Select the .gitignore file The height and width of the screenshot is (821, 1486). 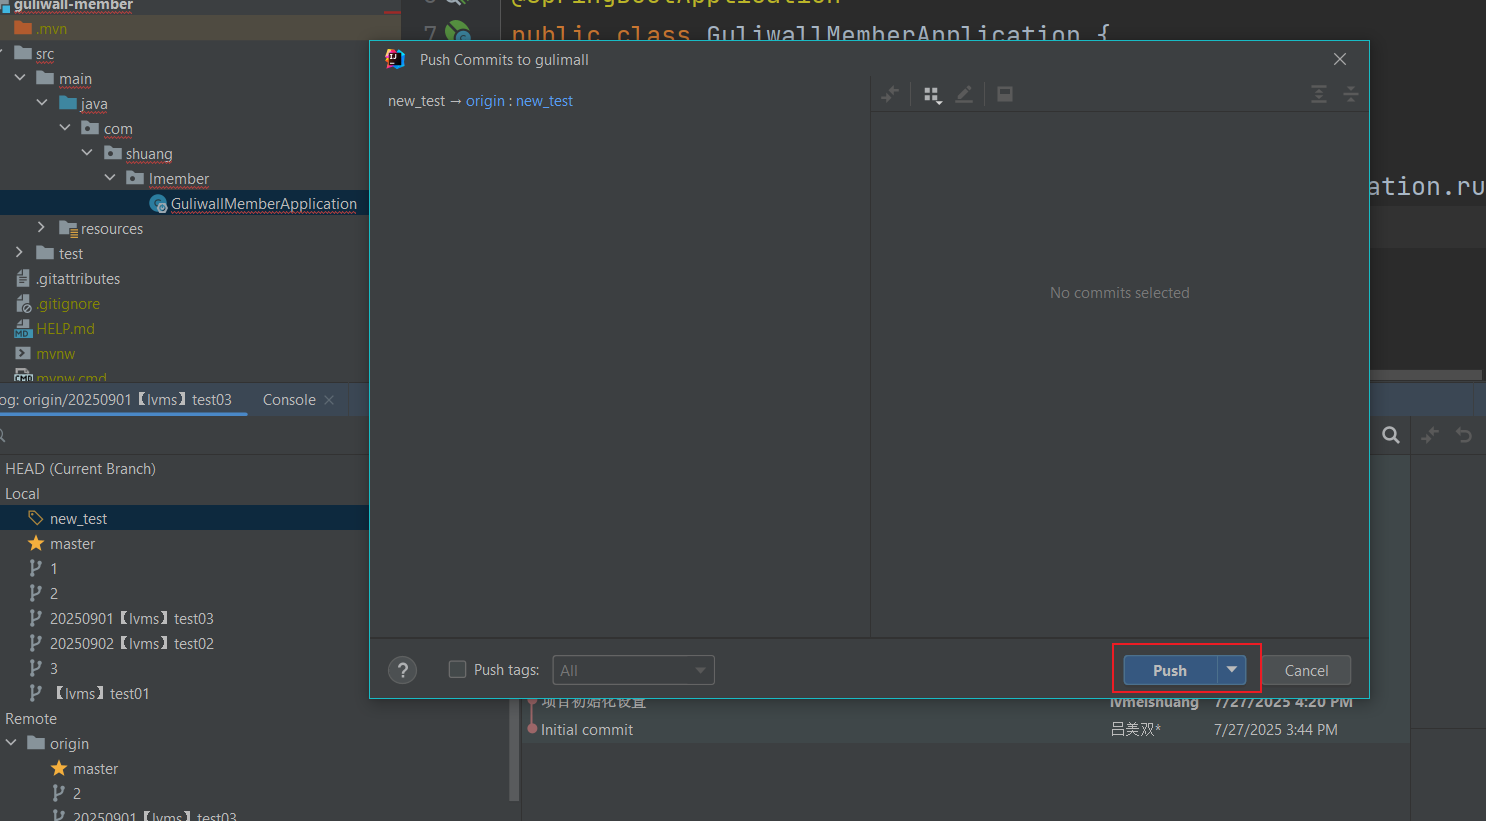point(68,304)
